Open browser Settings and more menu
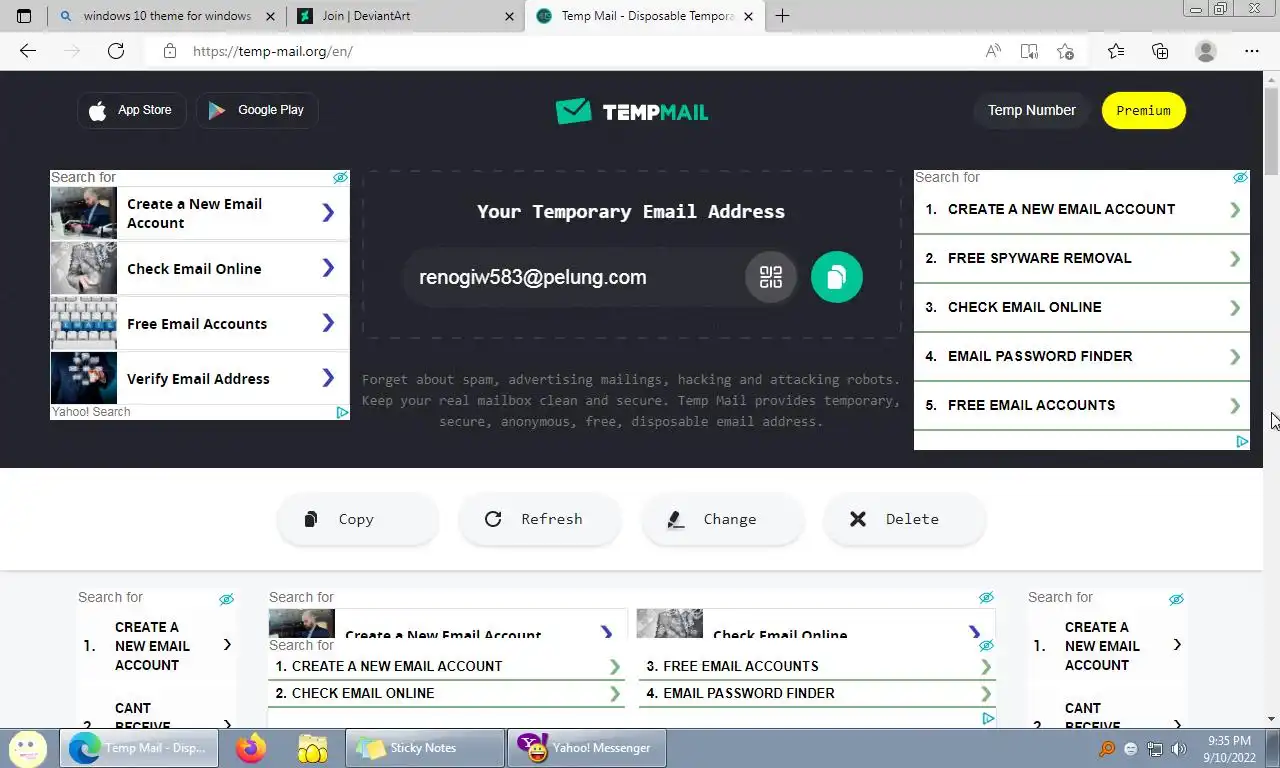 click(x=1252, y=51)
